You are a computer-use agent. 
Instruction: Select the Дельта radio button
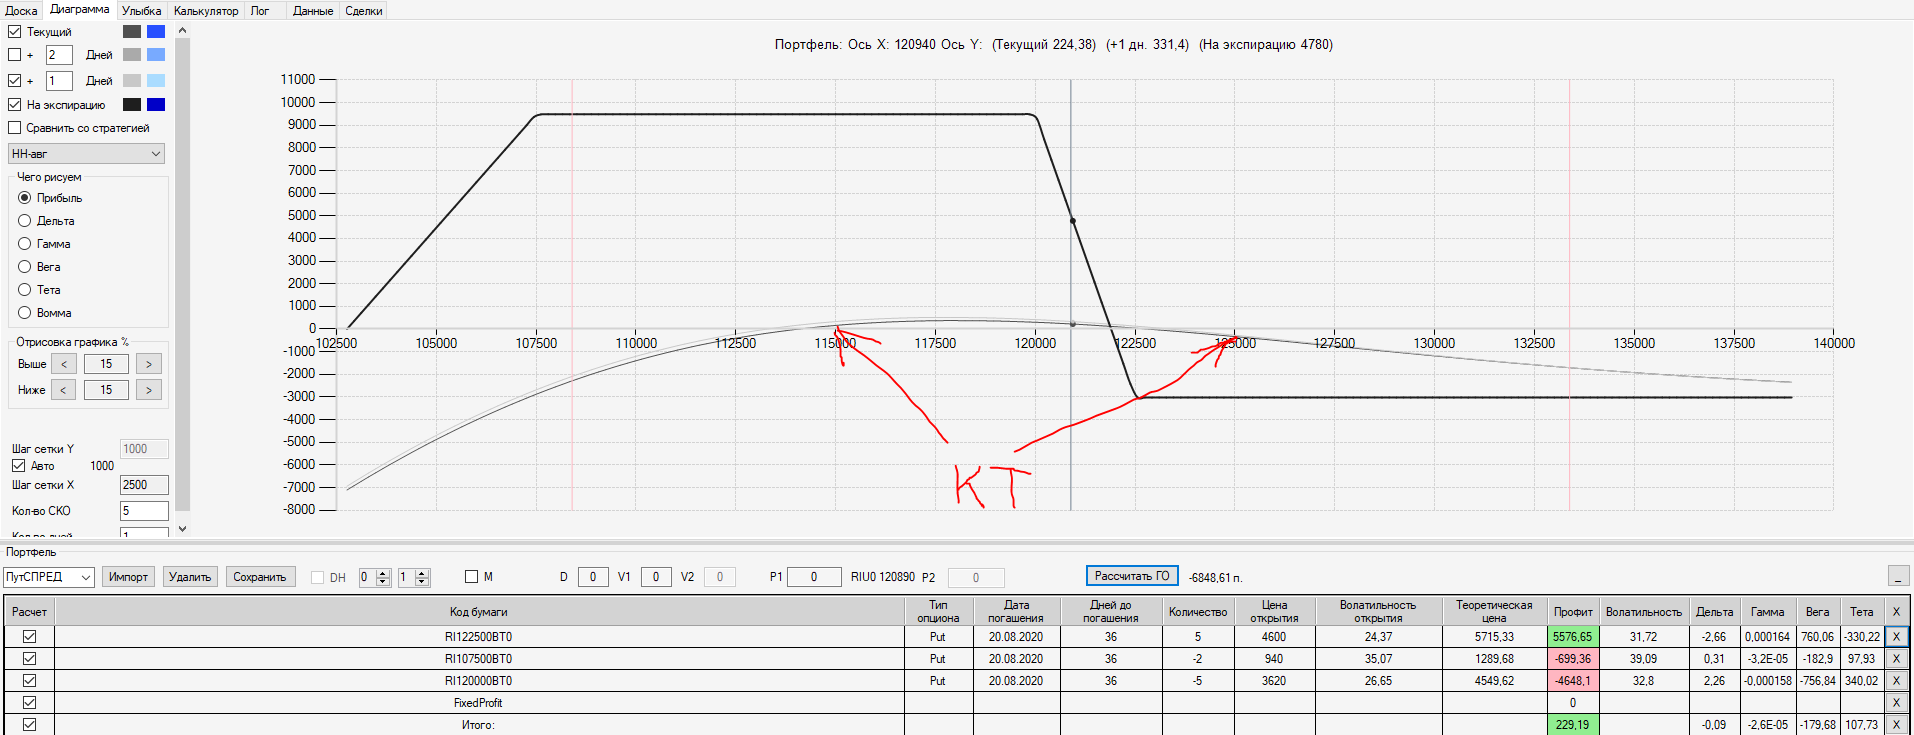point(25,221)
